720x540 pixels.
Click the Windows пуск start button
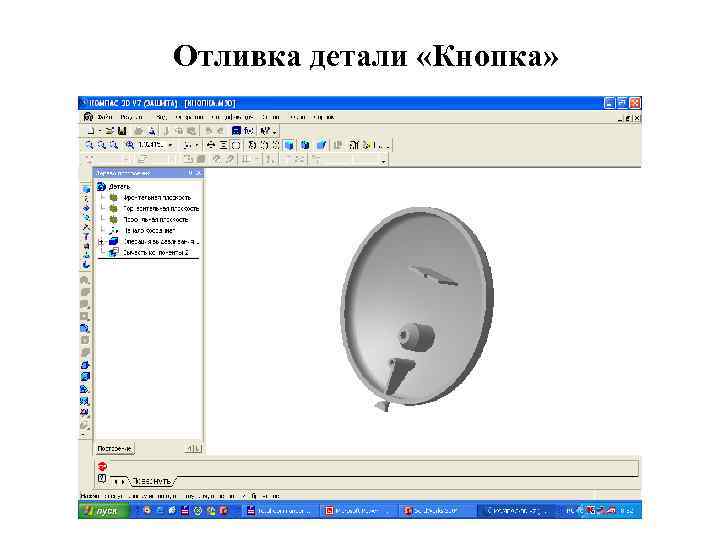[x=103, y=510]
